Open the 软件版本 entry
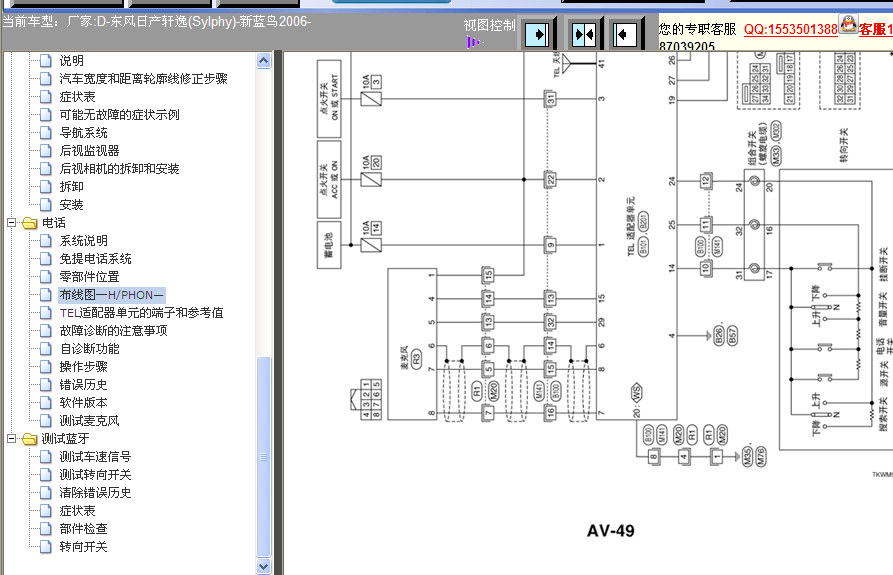893x575 pixels. 84,402
